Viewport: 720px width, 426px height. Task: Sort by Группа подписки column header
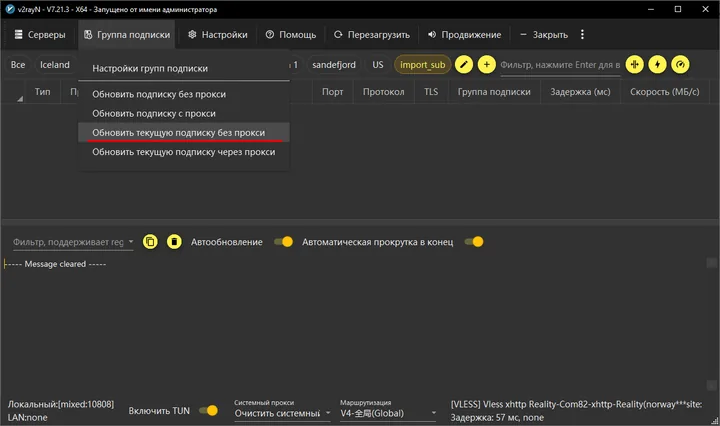[x=494, y=92]
